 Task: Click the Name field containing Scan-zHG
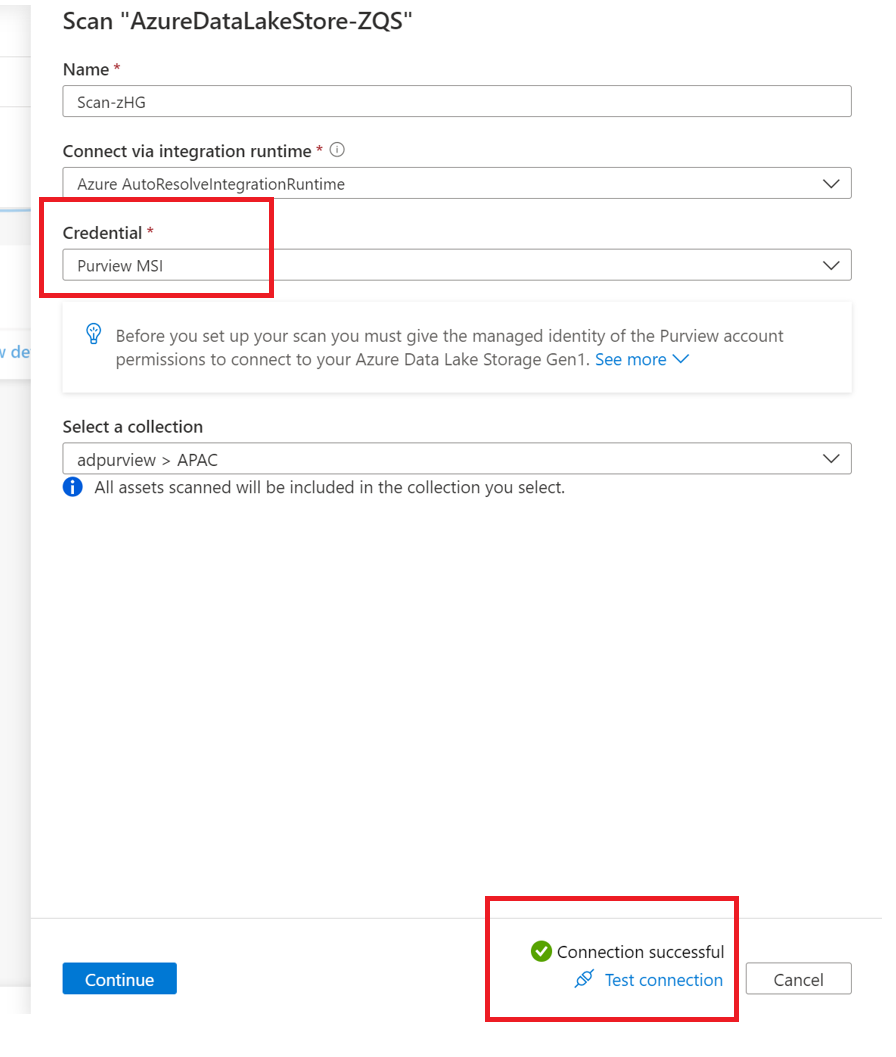point(456,102)
